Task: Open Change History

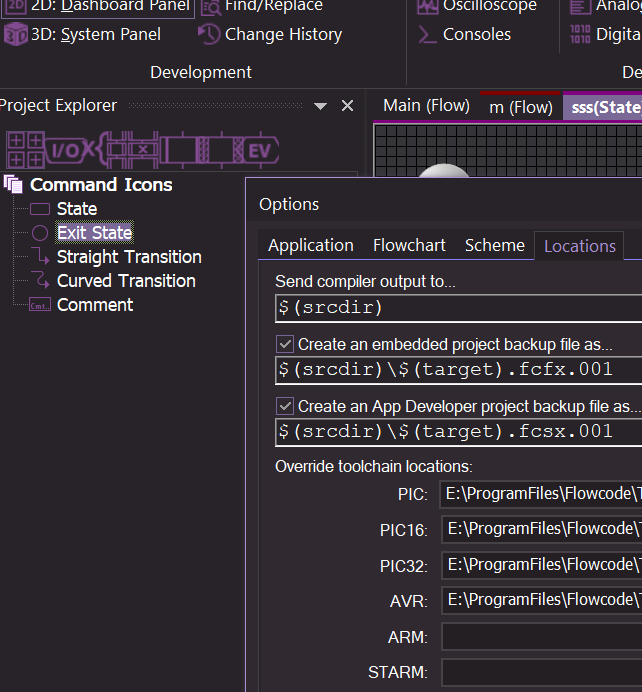Action: click(x=270, y=34)
